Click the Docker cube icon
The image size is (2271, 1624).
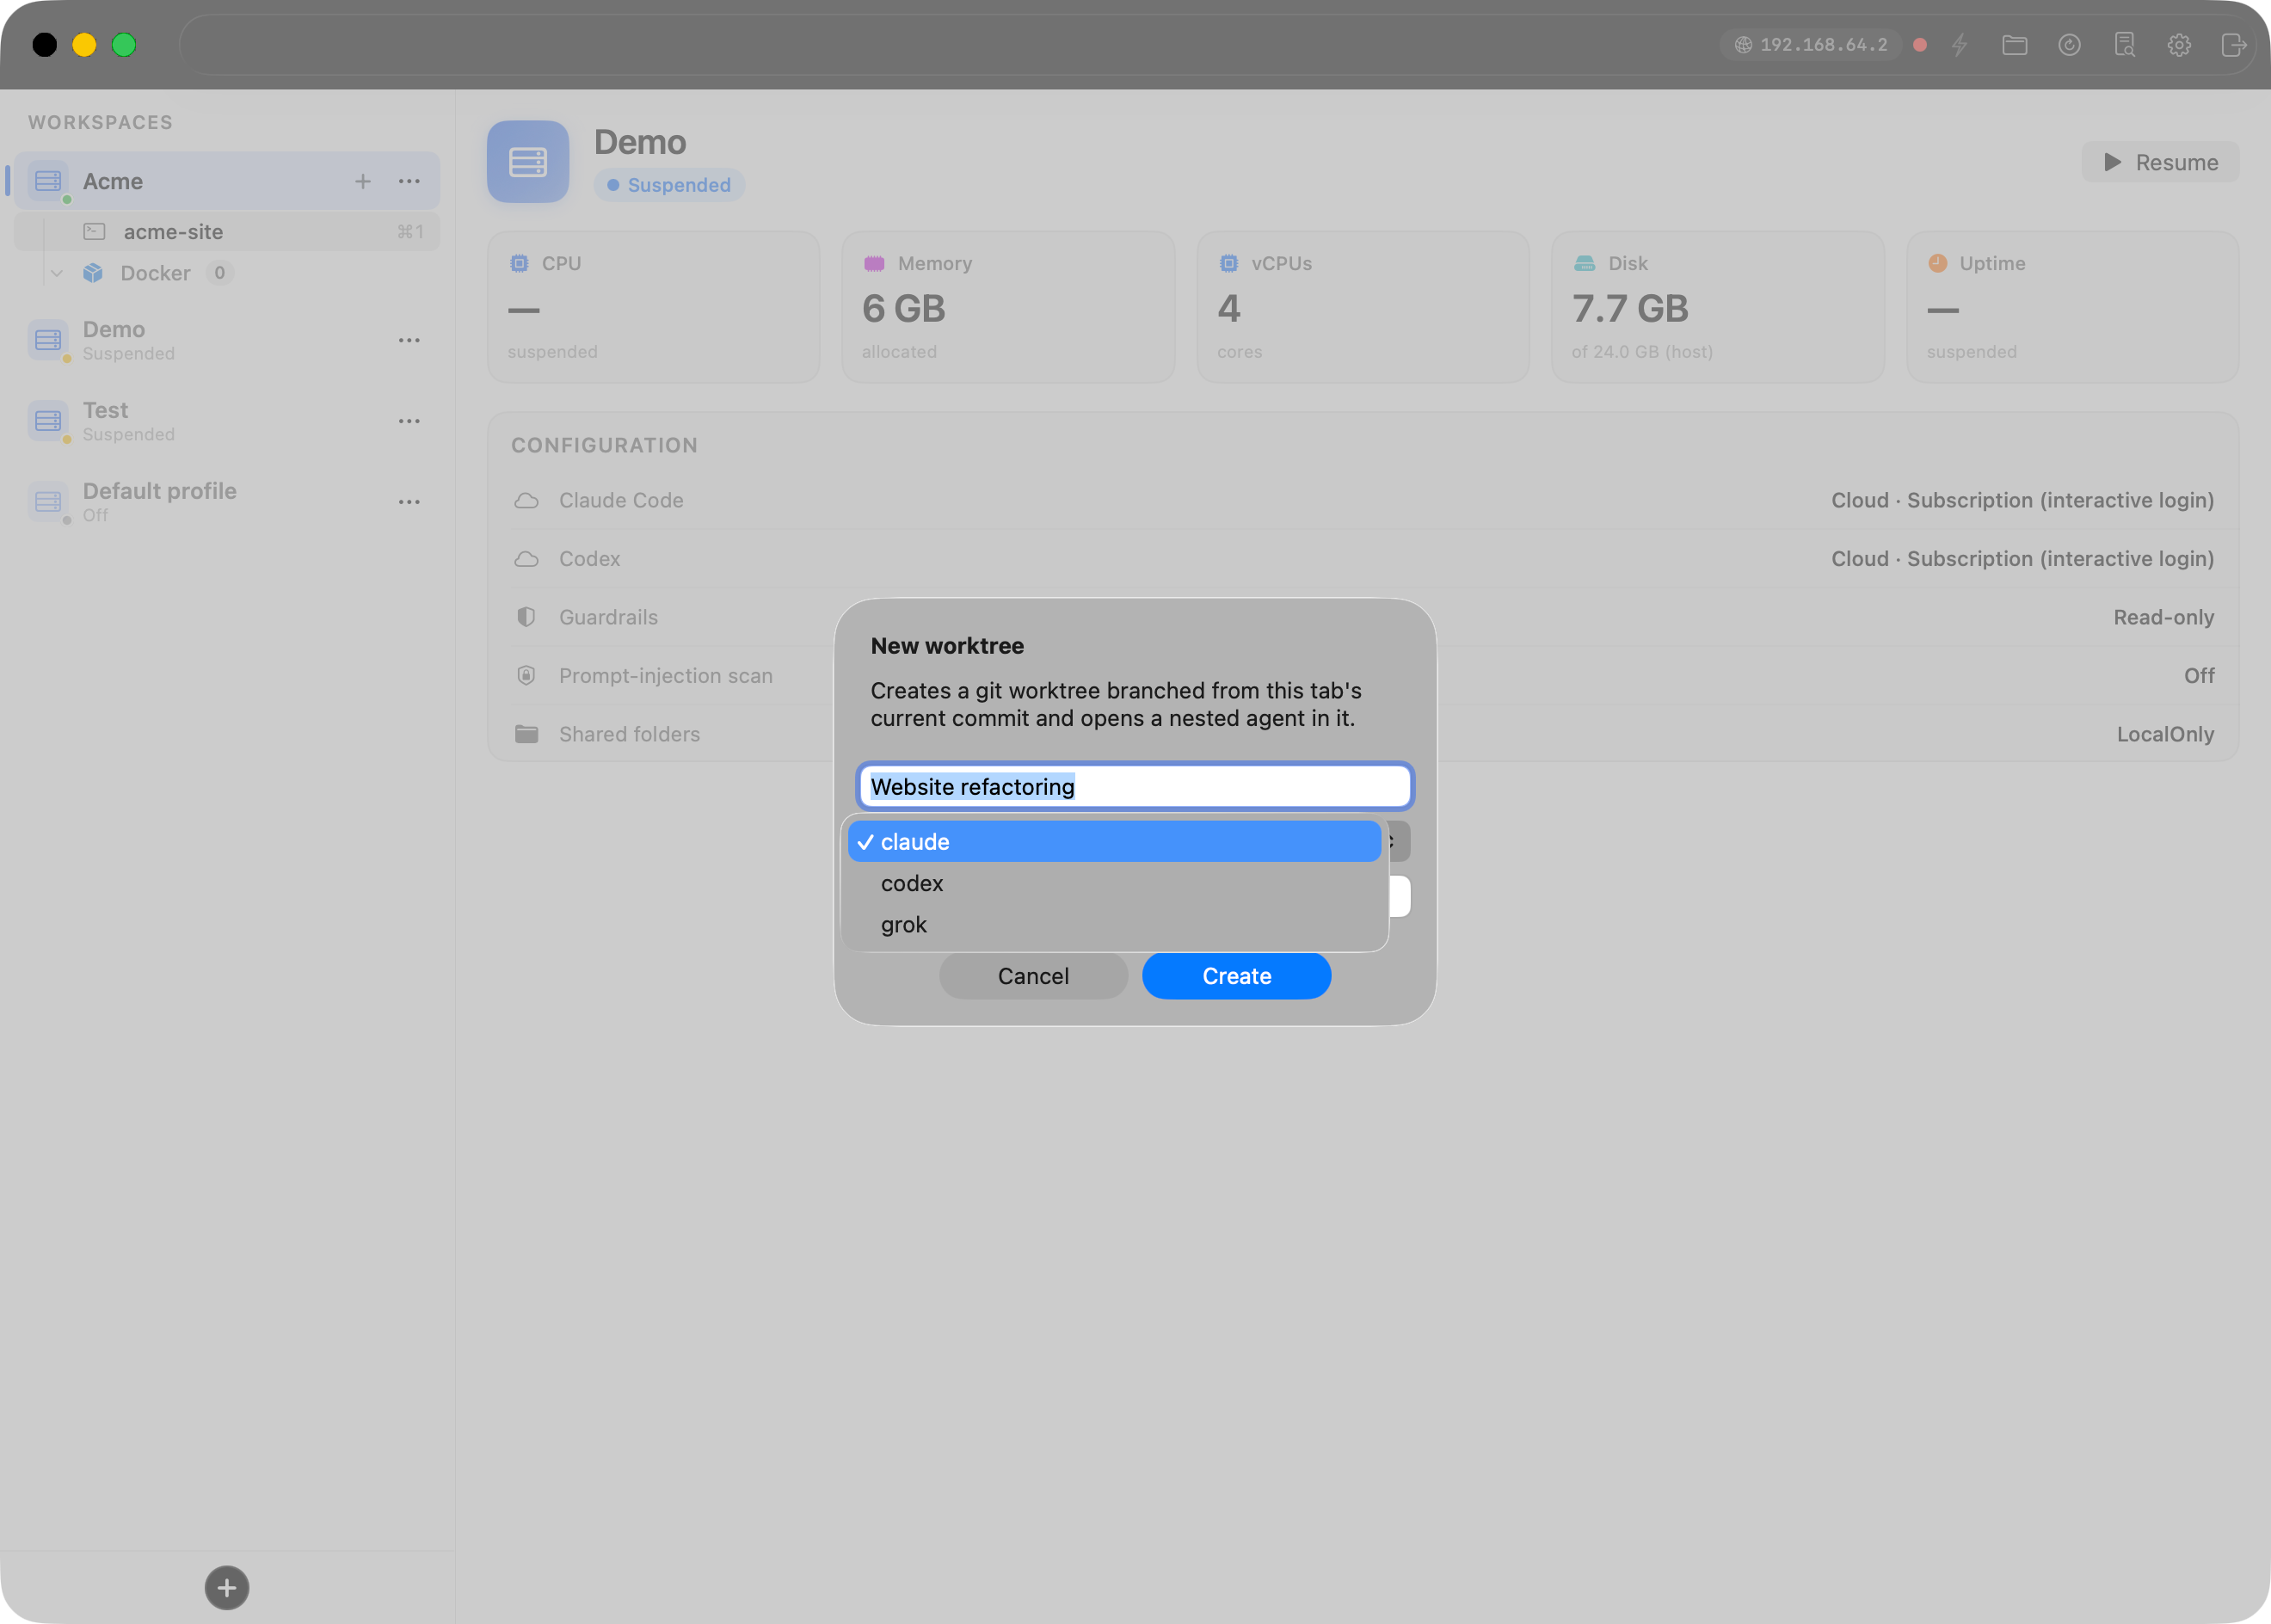(x=93, y=273)
